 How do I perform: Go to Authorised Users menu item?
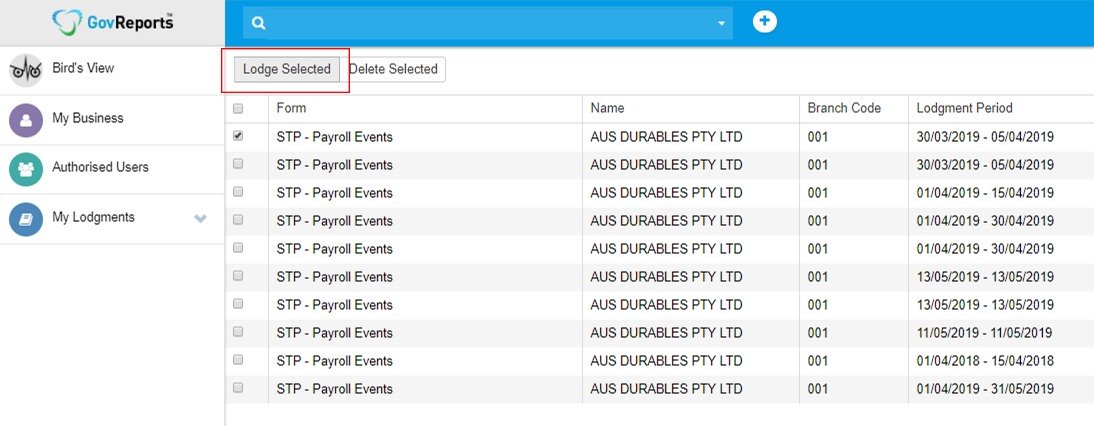(100, 167)
